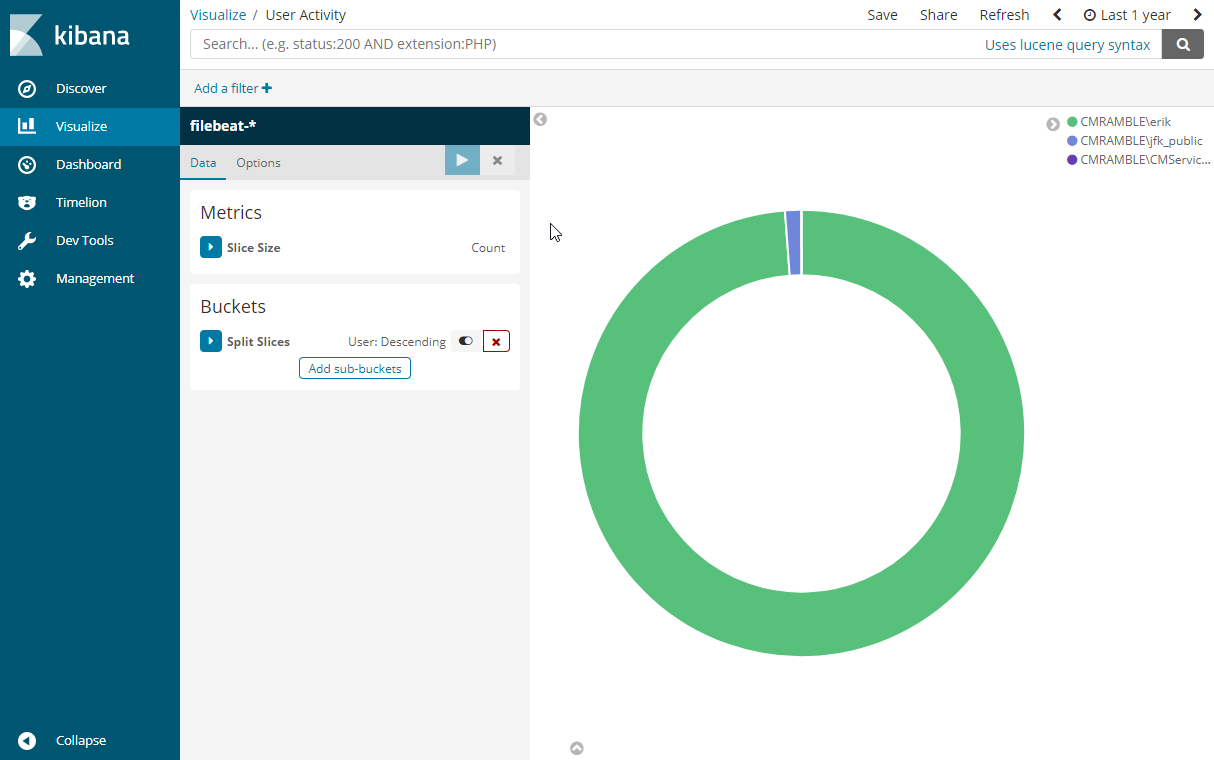Click the CMRAMBLE\erik green legend swatch
1214x760 pixels.
click(1072, 122)
